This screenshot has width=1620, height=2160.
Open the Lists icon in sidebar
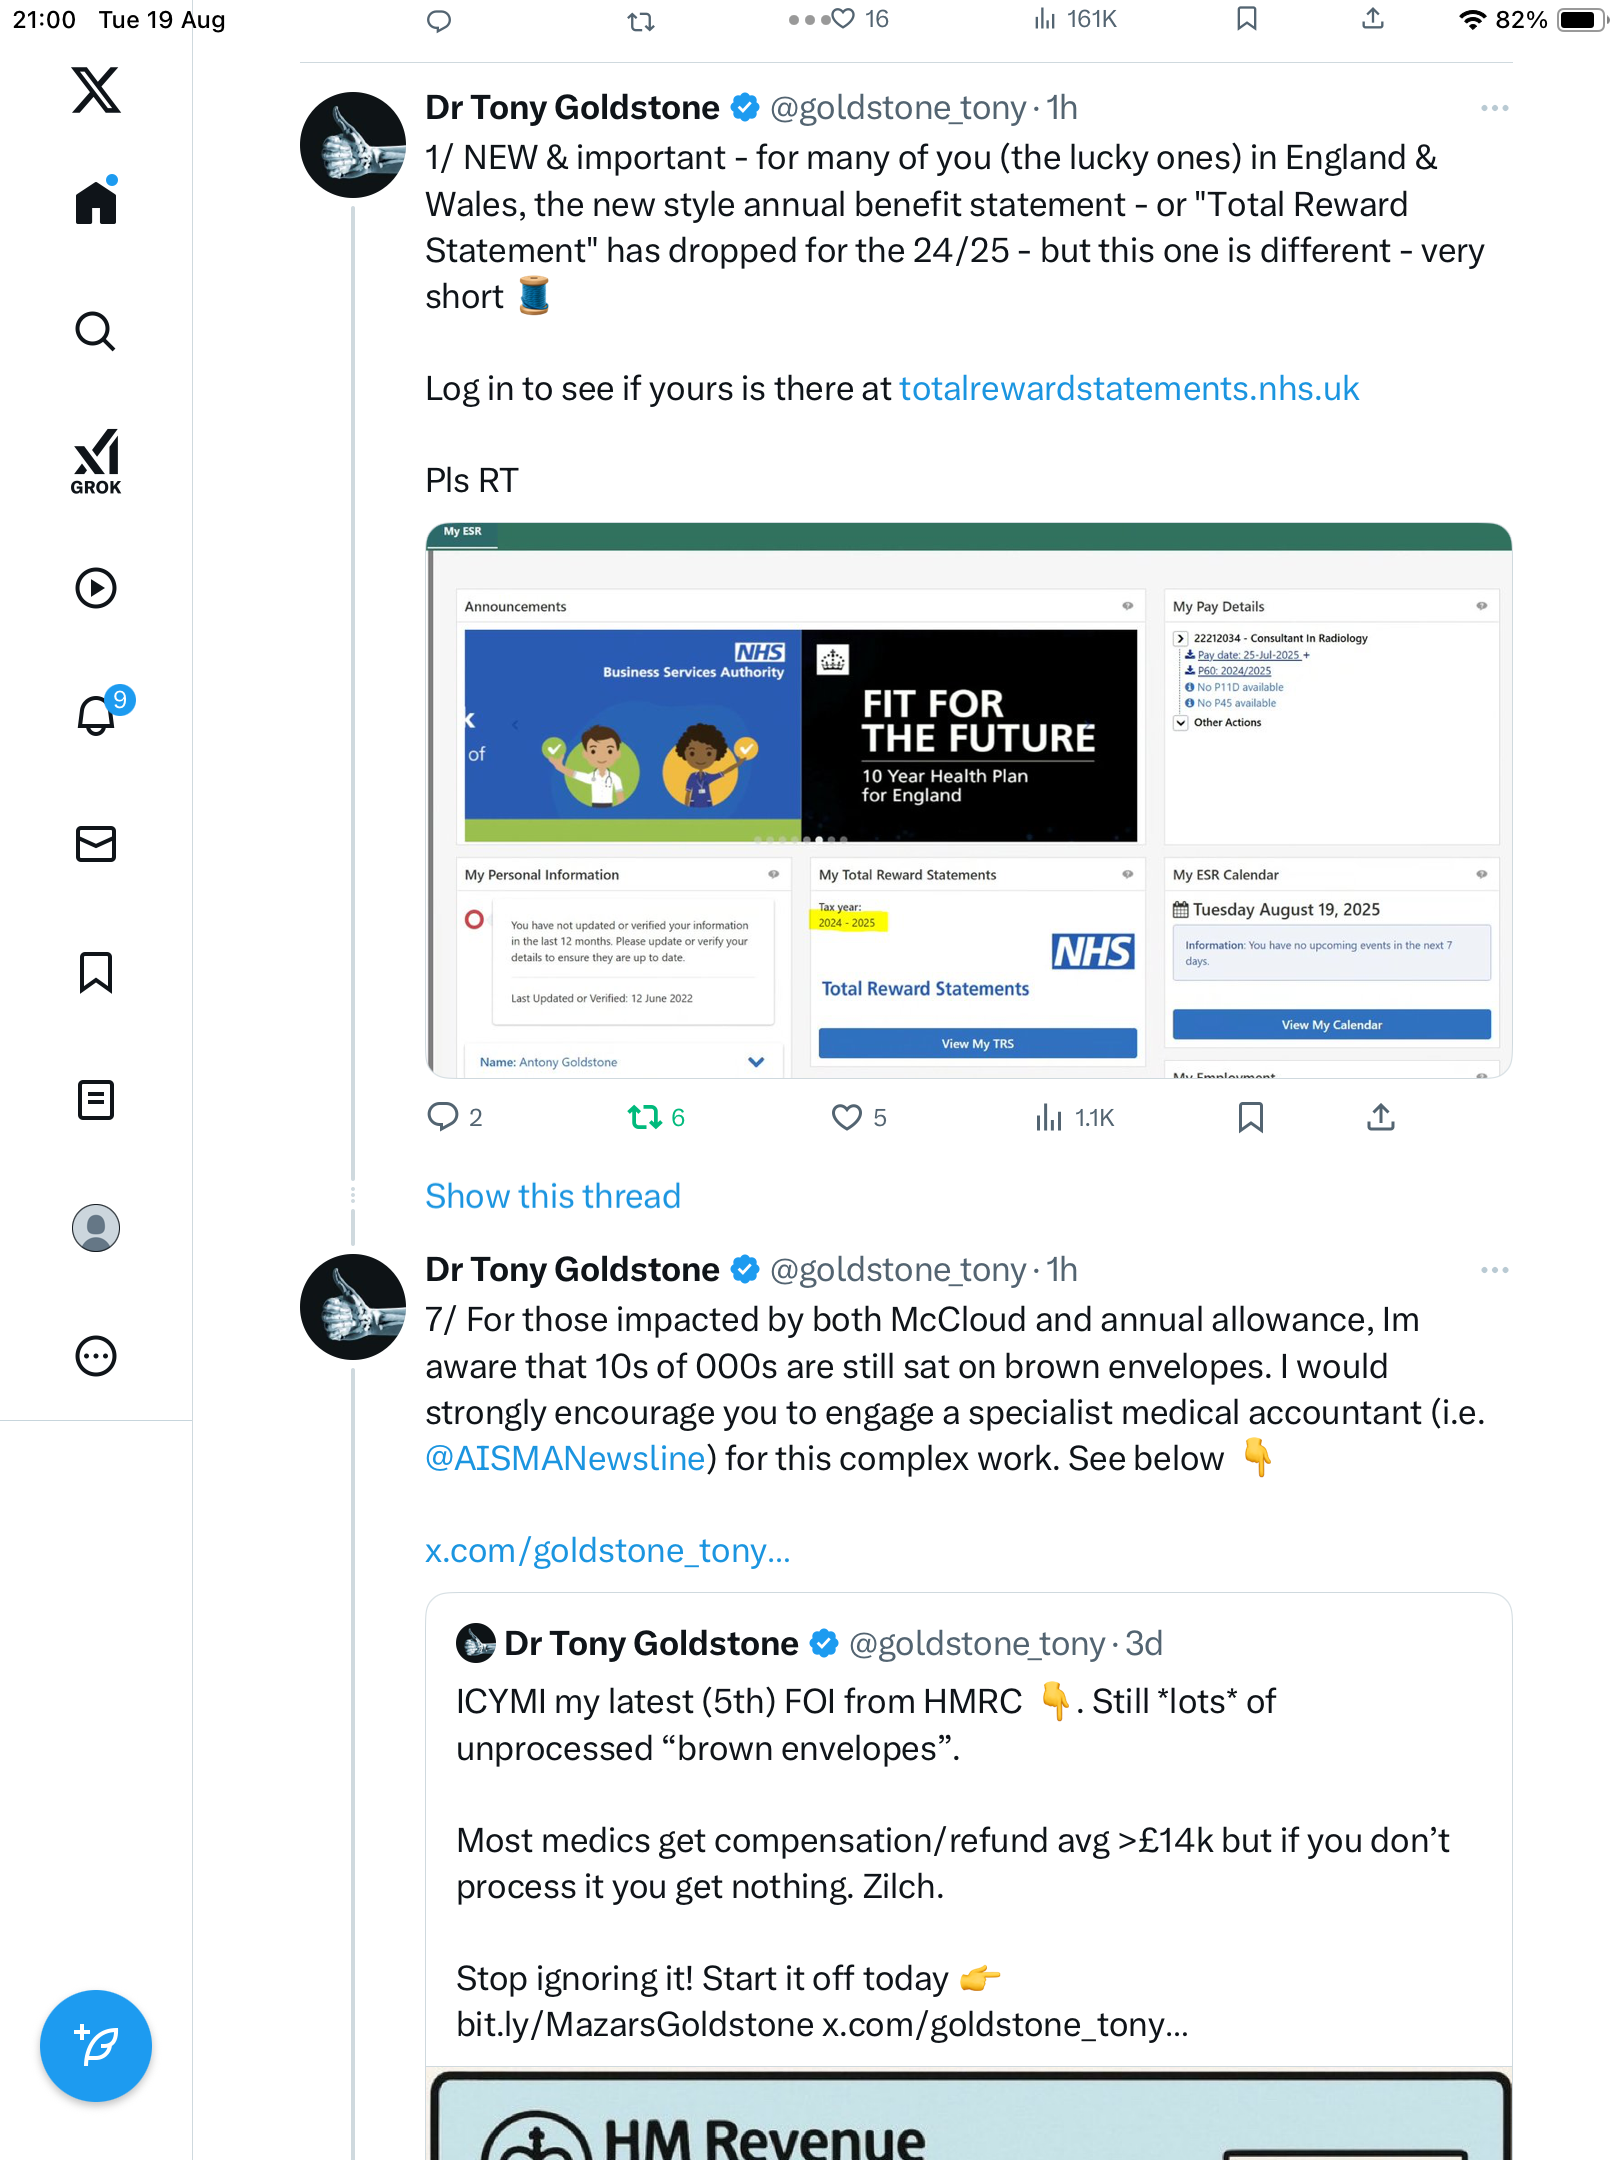point(96,1100)
